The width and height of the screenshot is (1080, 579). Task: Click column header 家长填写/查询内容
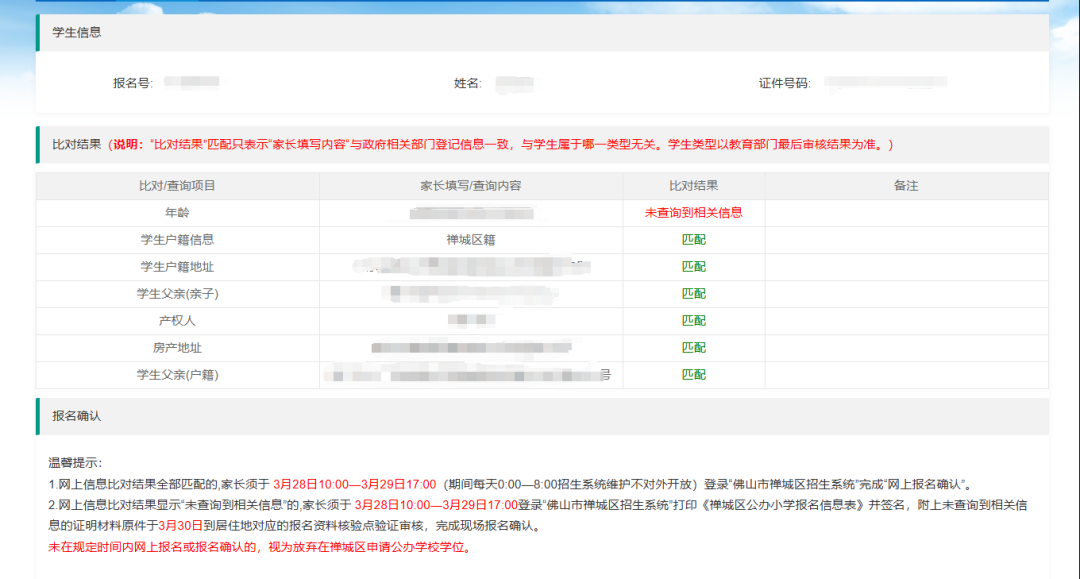470,186
